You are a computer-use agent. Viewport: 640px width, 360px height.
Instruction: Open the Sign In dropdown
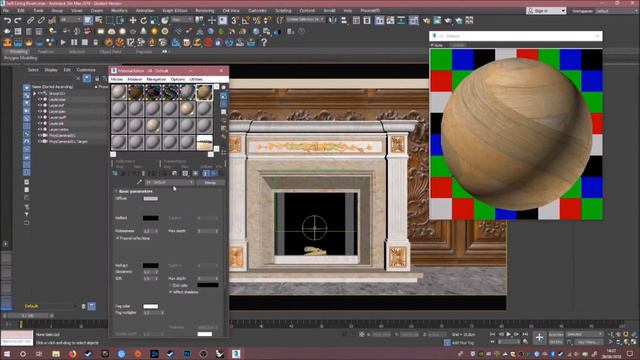point(547,11)
